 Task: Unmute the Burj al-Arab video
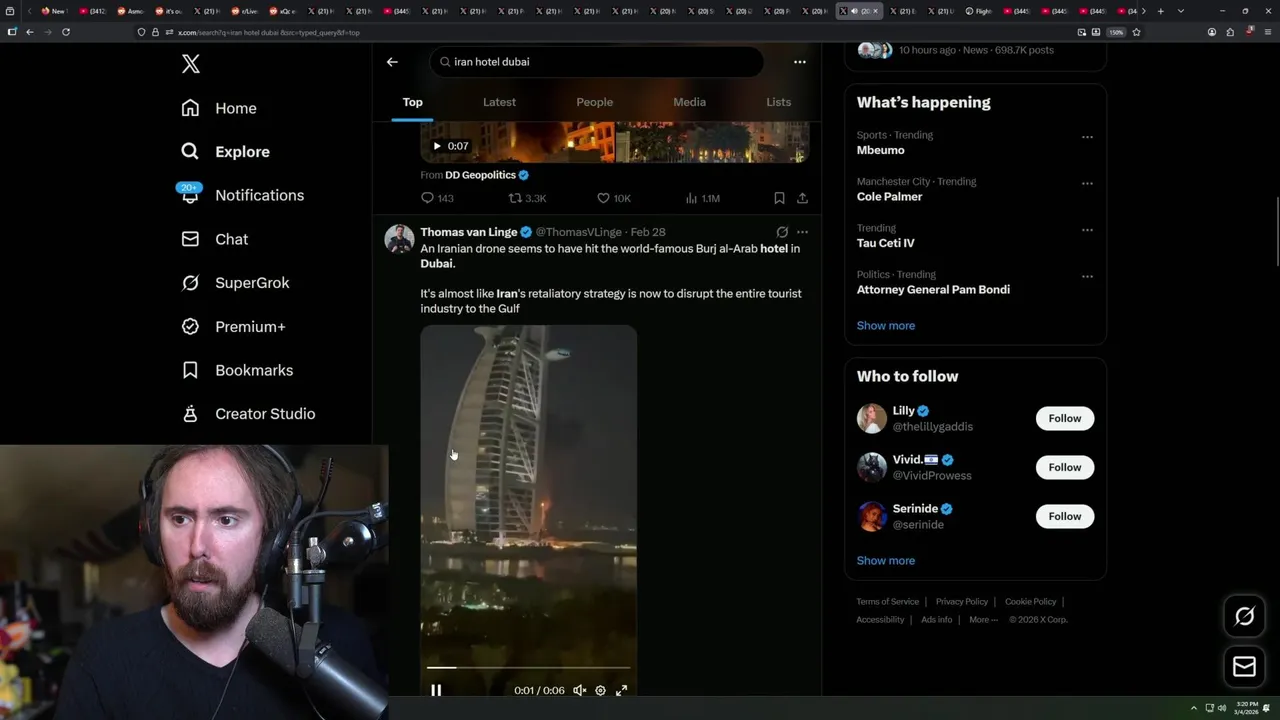point(579,690)
